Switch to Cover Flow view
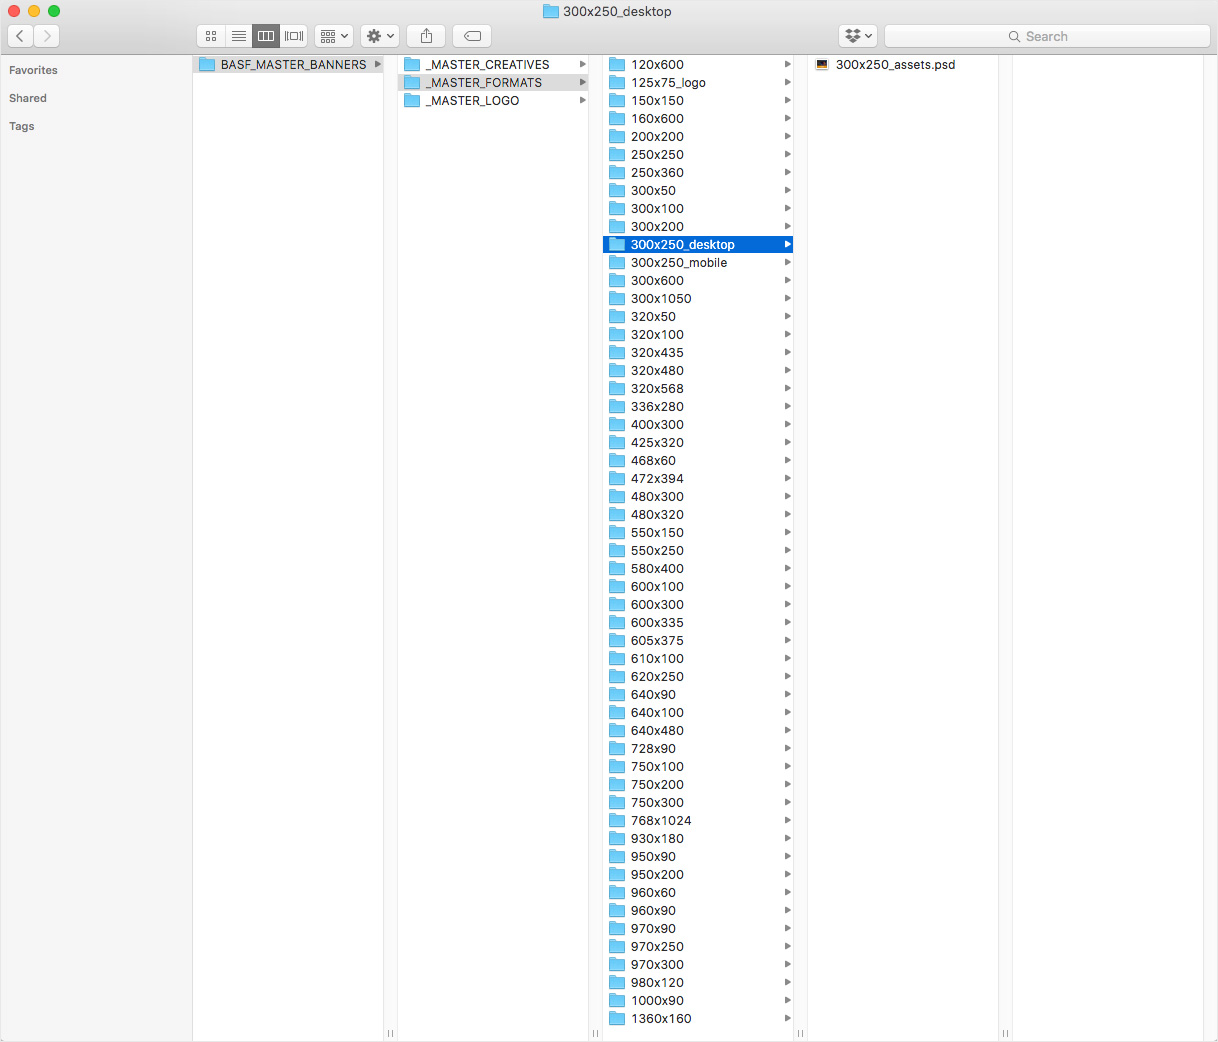Viewport: 1218px width, 1042px height. coord(294,36)
